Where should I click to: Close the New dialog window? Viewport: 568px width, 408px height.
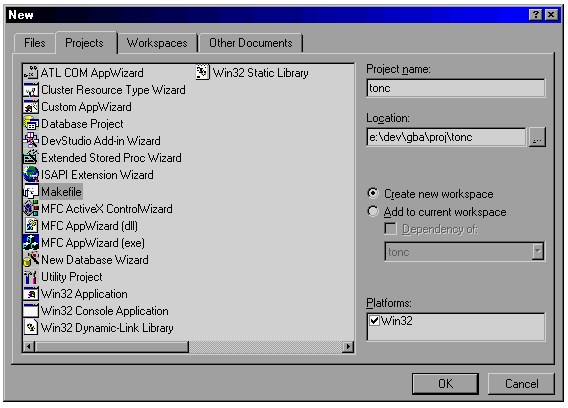(551, 15)
